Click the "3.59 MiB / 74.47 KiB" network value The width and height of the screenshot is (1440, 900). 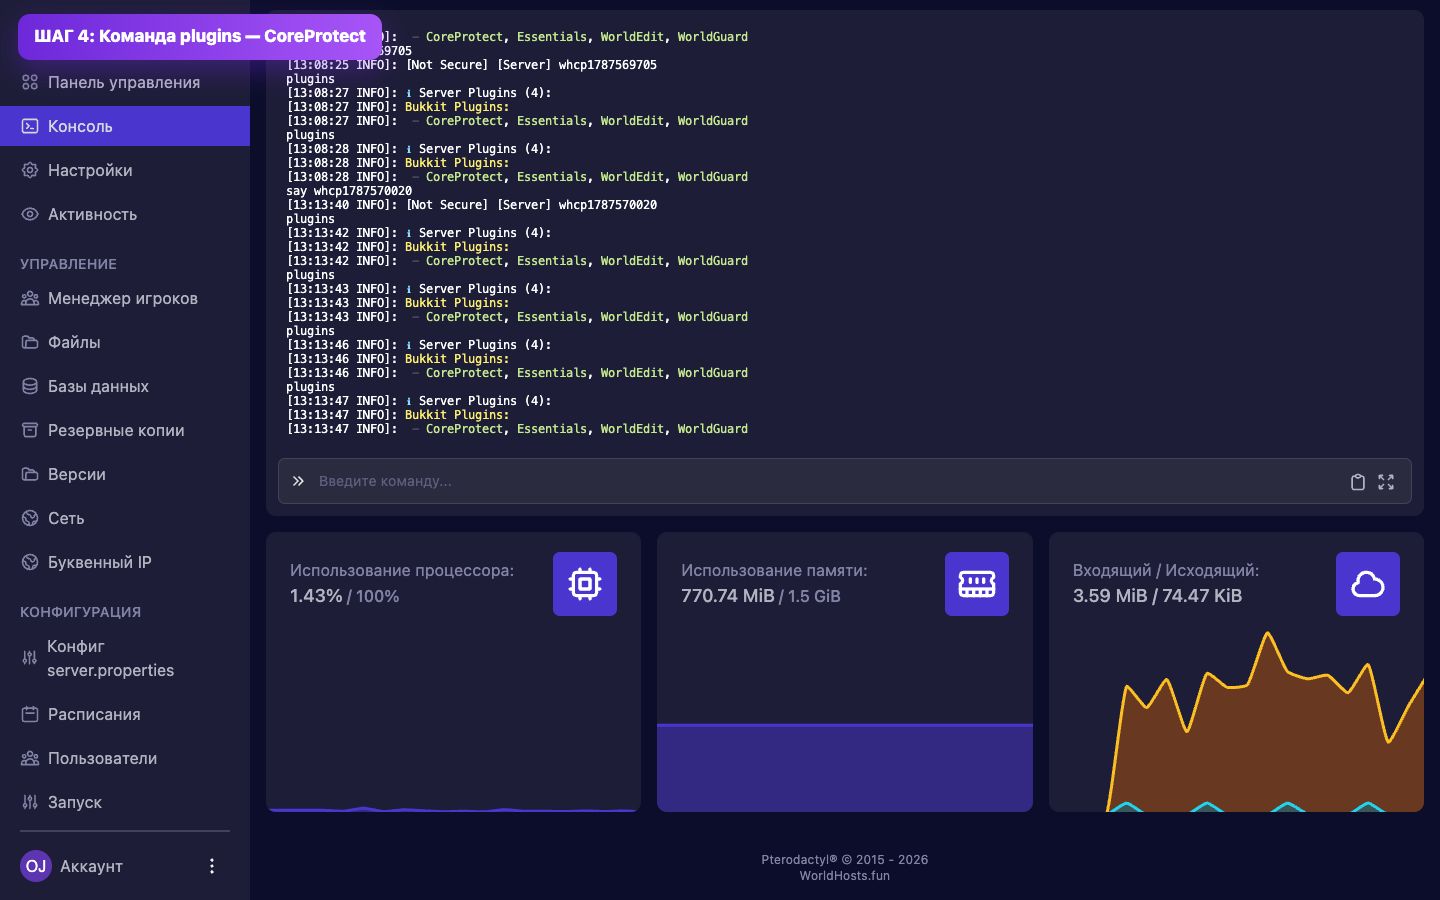coord(1157,596)
